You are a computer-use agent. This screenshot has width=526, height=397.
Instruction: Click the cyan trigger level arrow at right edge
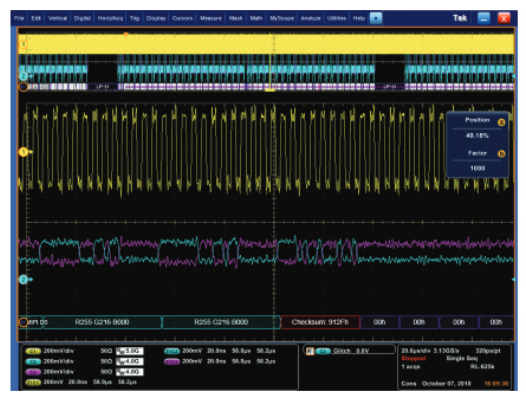pyautogui.click(x=513, y=279)
